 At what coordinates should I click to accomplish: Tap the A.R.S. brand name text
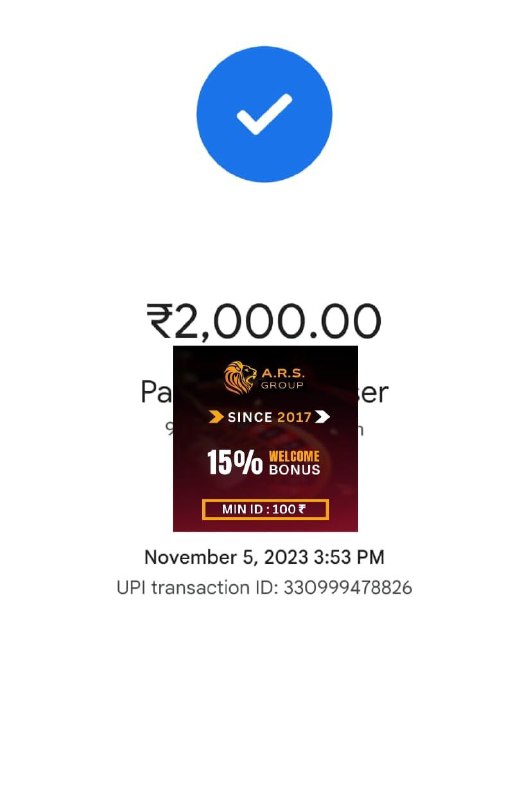(x=283, y=373)
